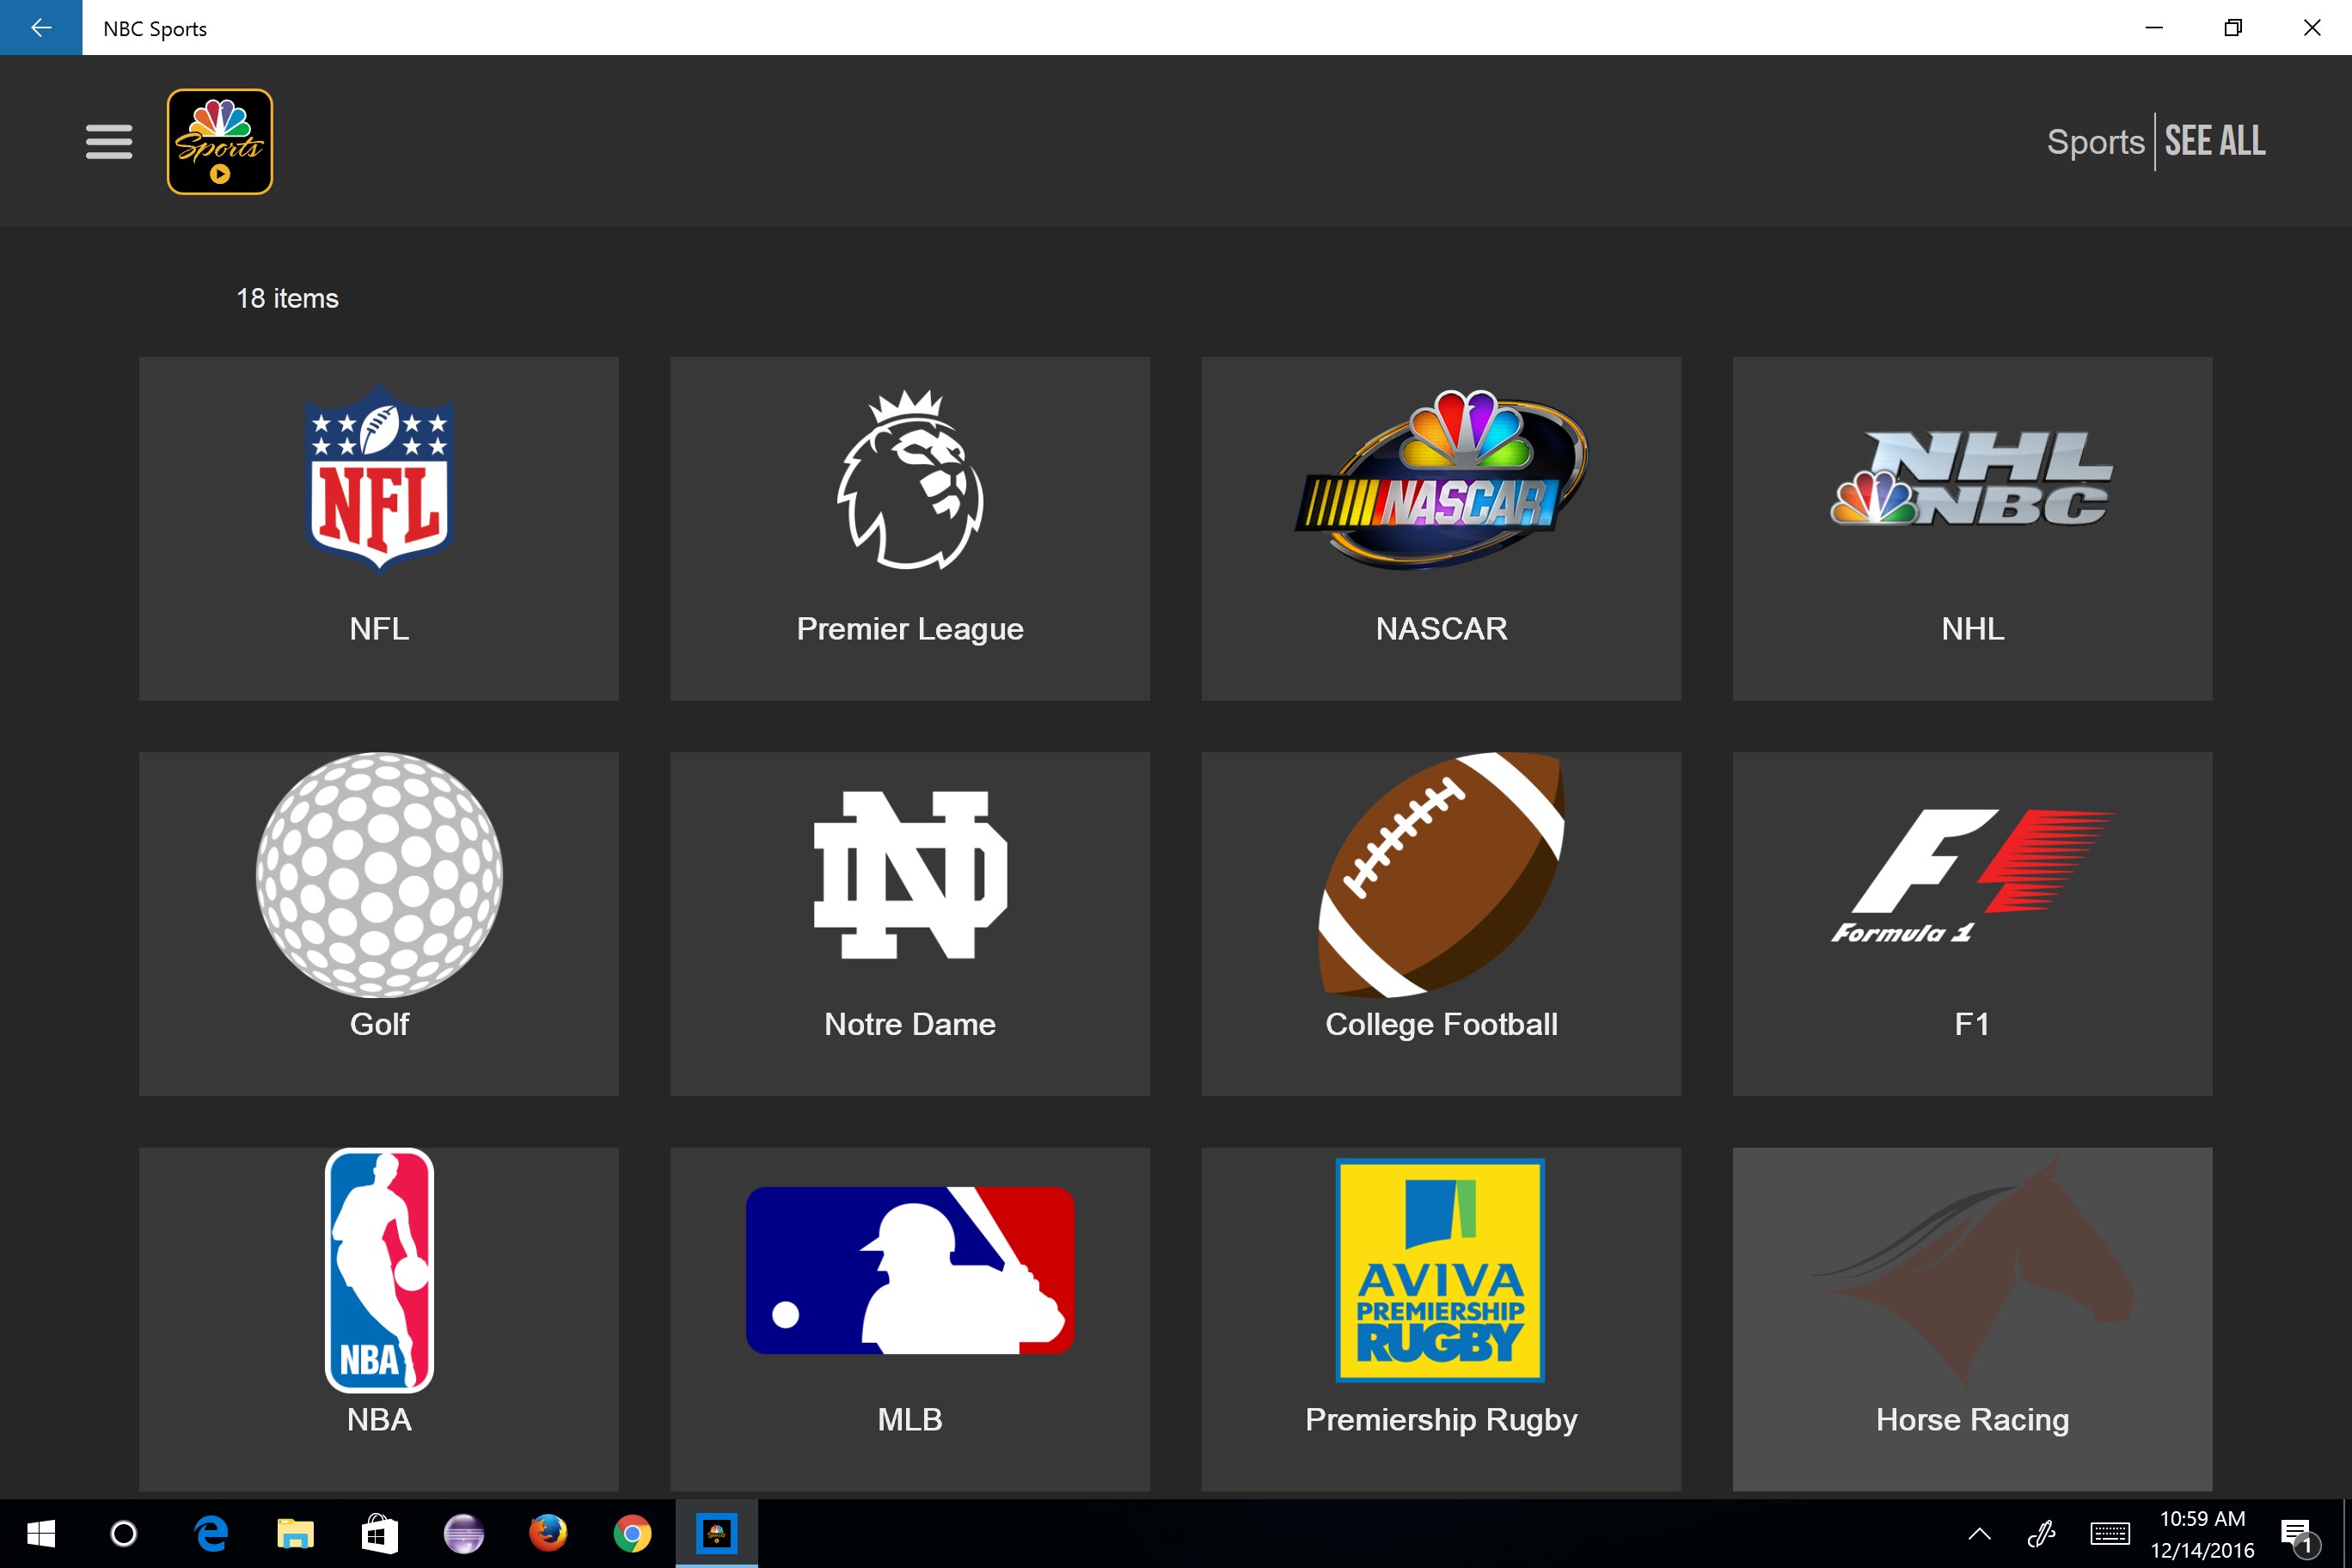
Task: Open Firefox from the taskbar
Action: tap(548, 1533)
